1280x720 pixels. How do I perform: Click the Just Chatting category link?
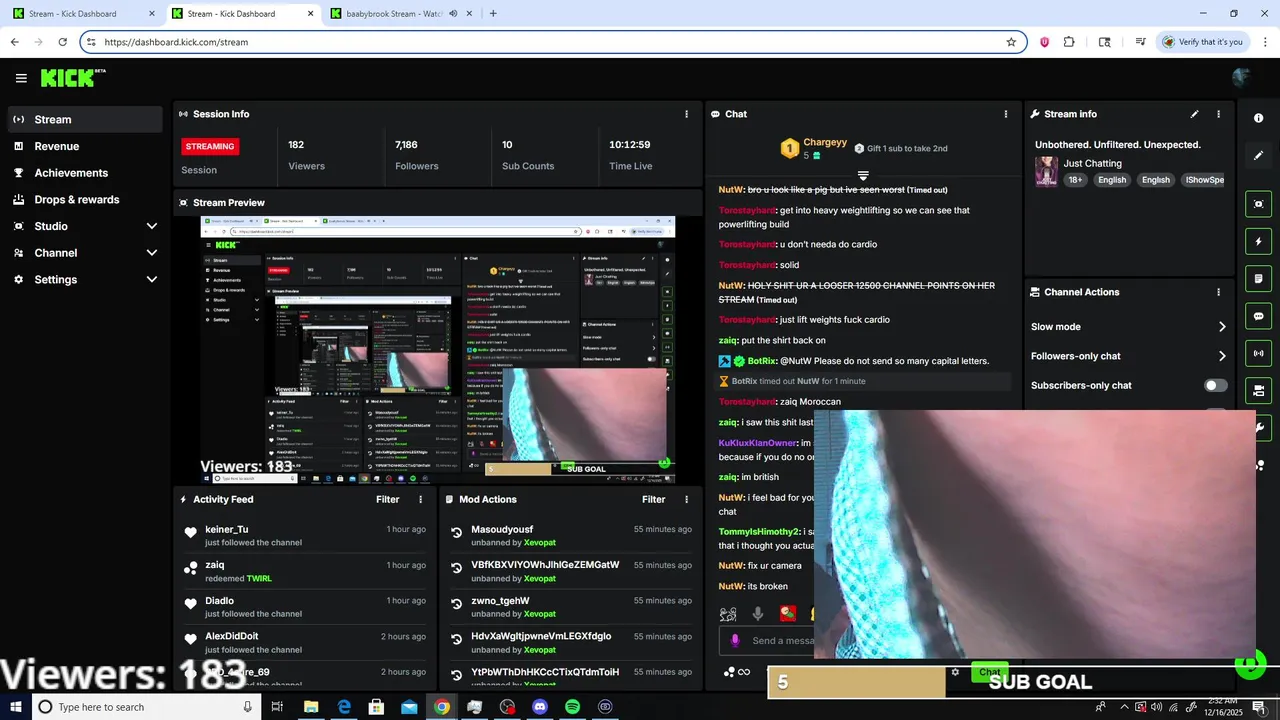1092,163
